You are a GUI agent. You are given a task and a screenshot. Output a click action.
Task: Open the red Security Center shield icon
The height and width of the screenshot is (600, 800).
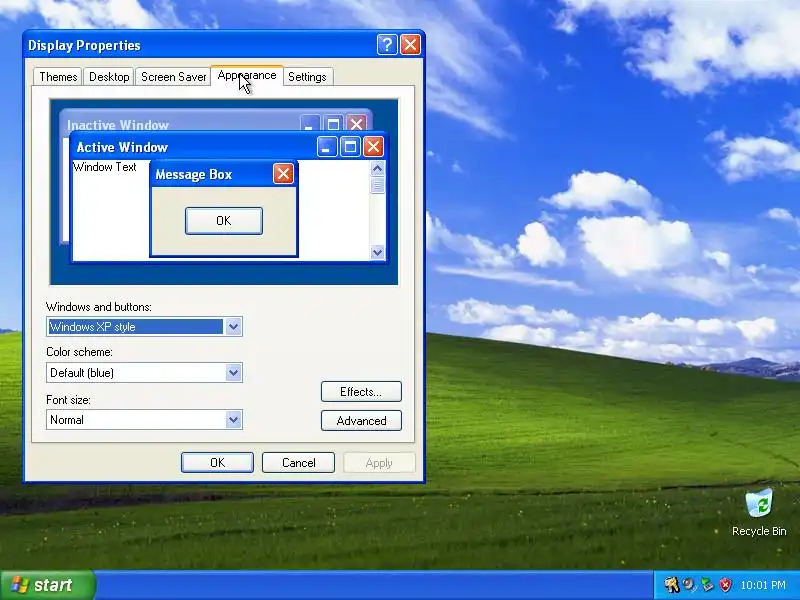725,585
